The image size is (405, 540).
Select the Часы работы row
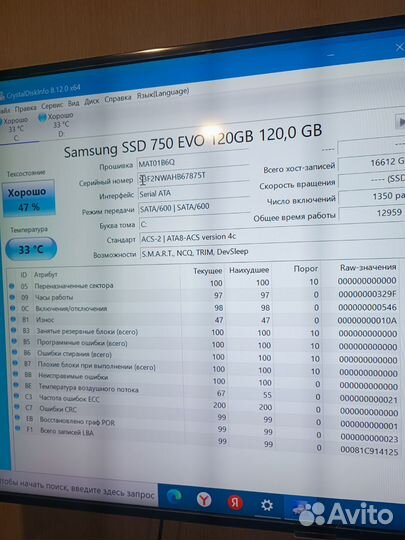tap(203, 296)
